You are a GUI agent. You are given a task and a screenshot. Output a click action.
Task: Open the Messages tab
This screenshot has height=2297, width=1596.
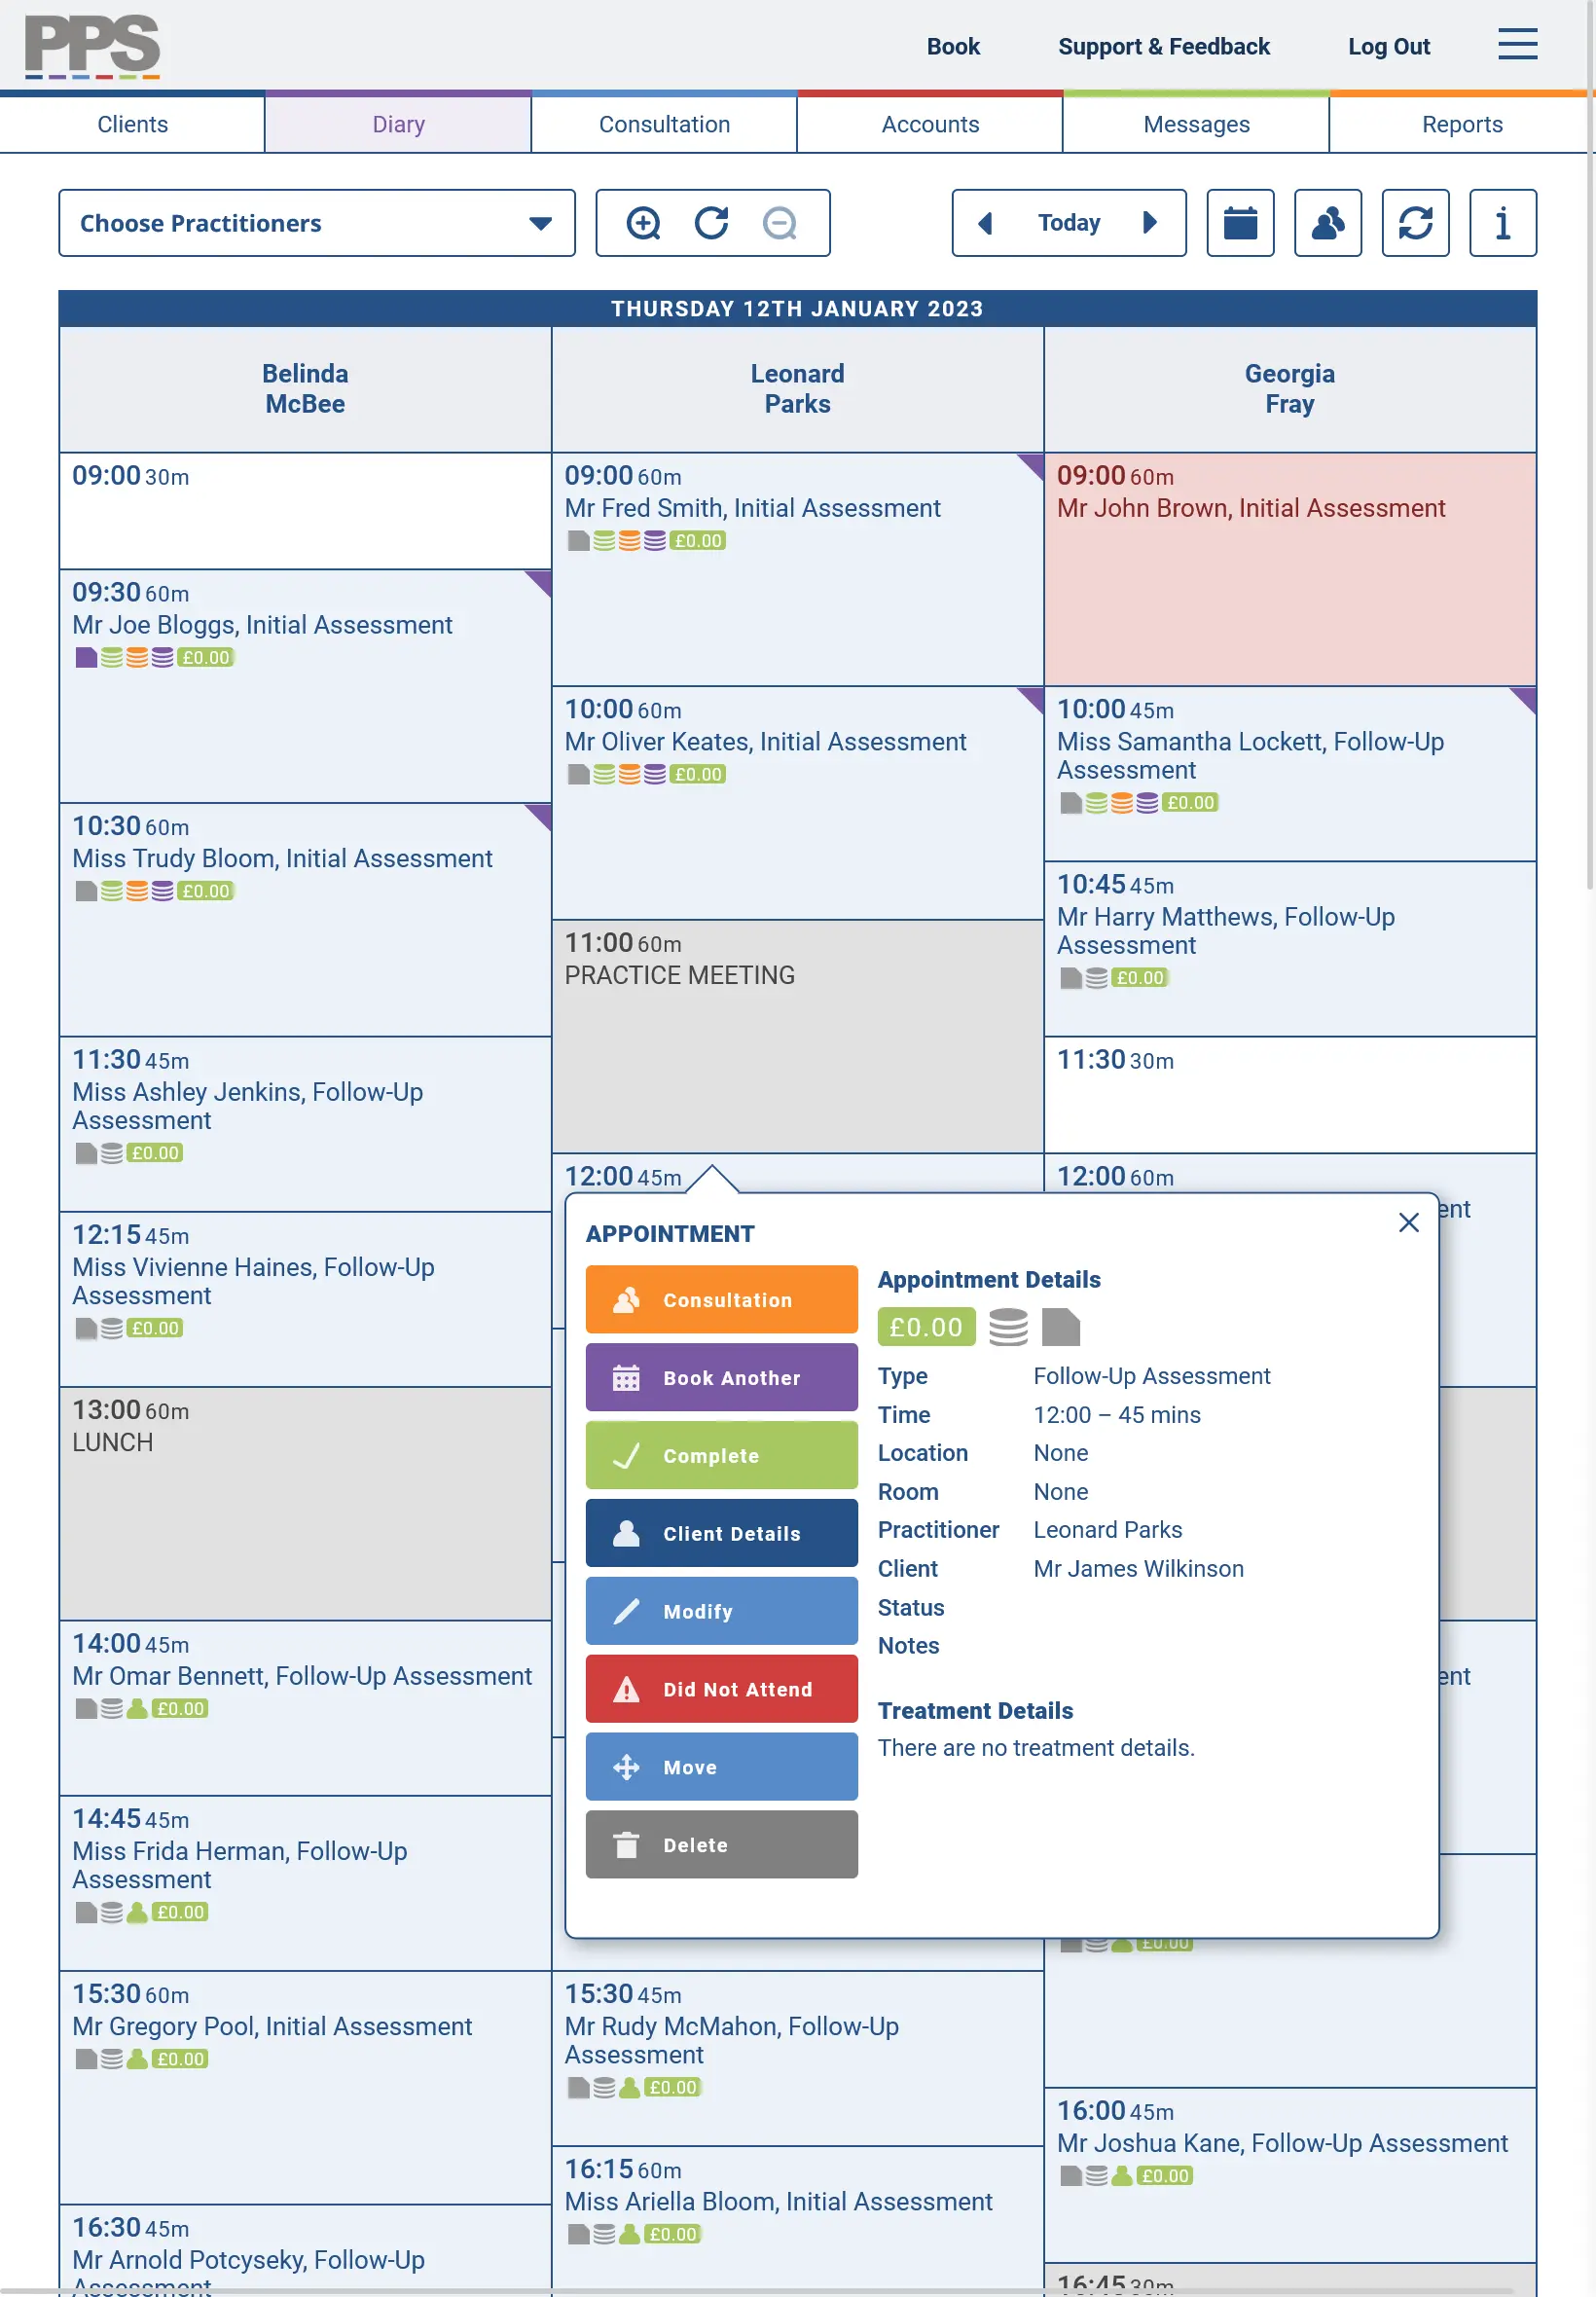click(1196, 124)
